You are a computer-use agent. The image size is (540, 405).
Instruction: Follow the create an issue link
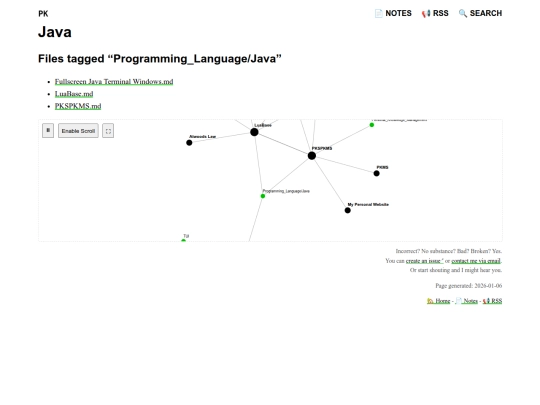click(x=424, y=261)
